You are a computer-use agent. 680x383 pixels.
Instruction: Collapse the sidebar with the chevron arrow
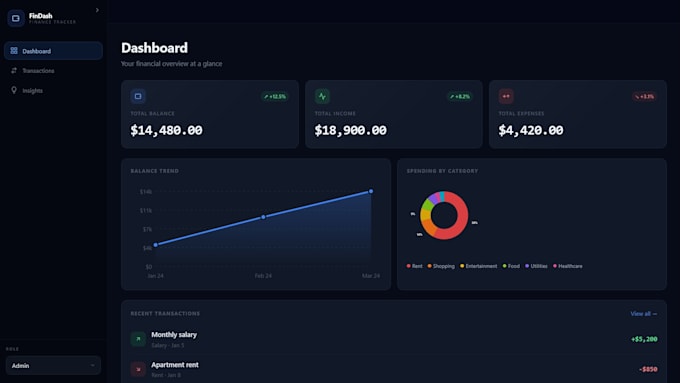(97, 10)
